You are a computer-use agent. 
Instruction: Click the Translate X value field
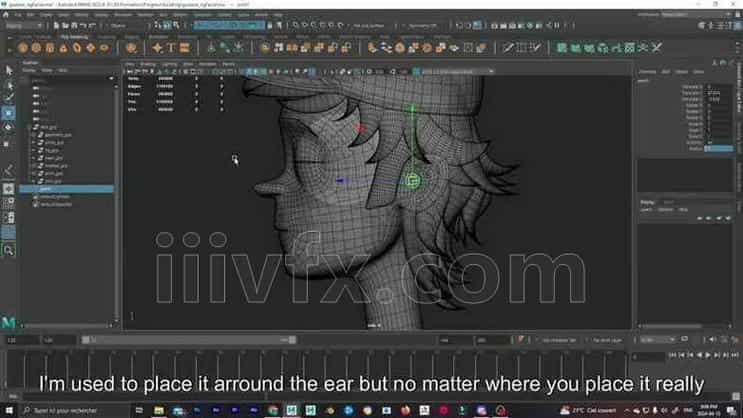click(x=719, y=87)
